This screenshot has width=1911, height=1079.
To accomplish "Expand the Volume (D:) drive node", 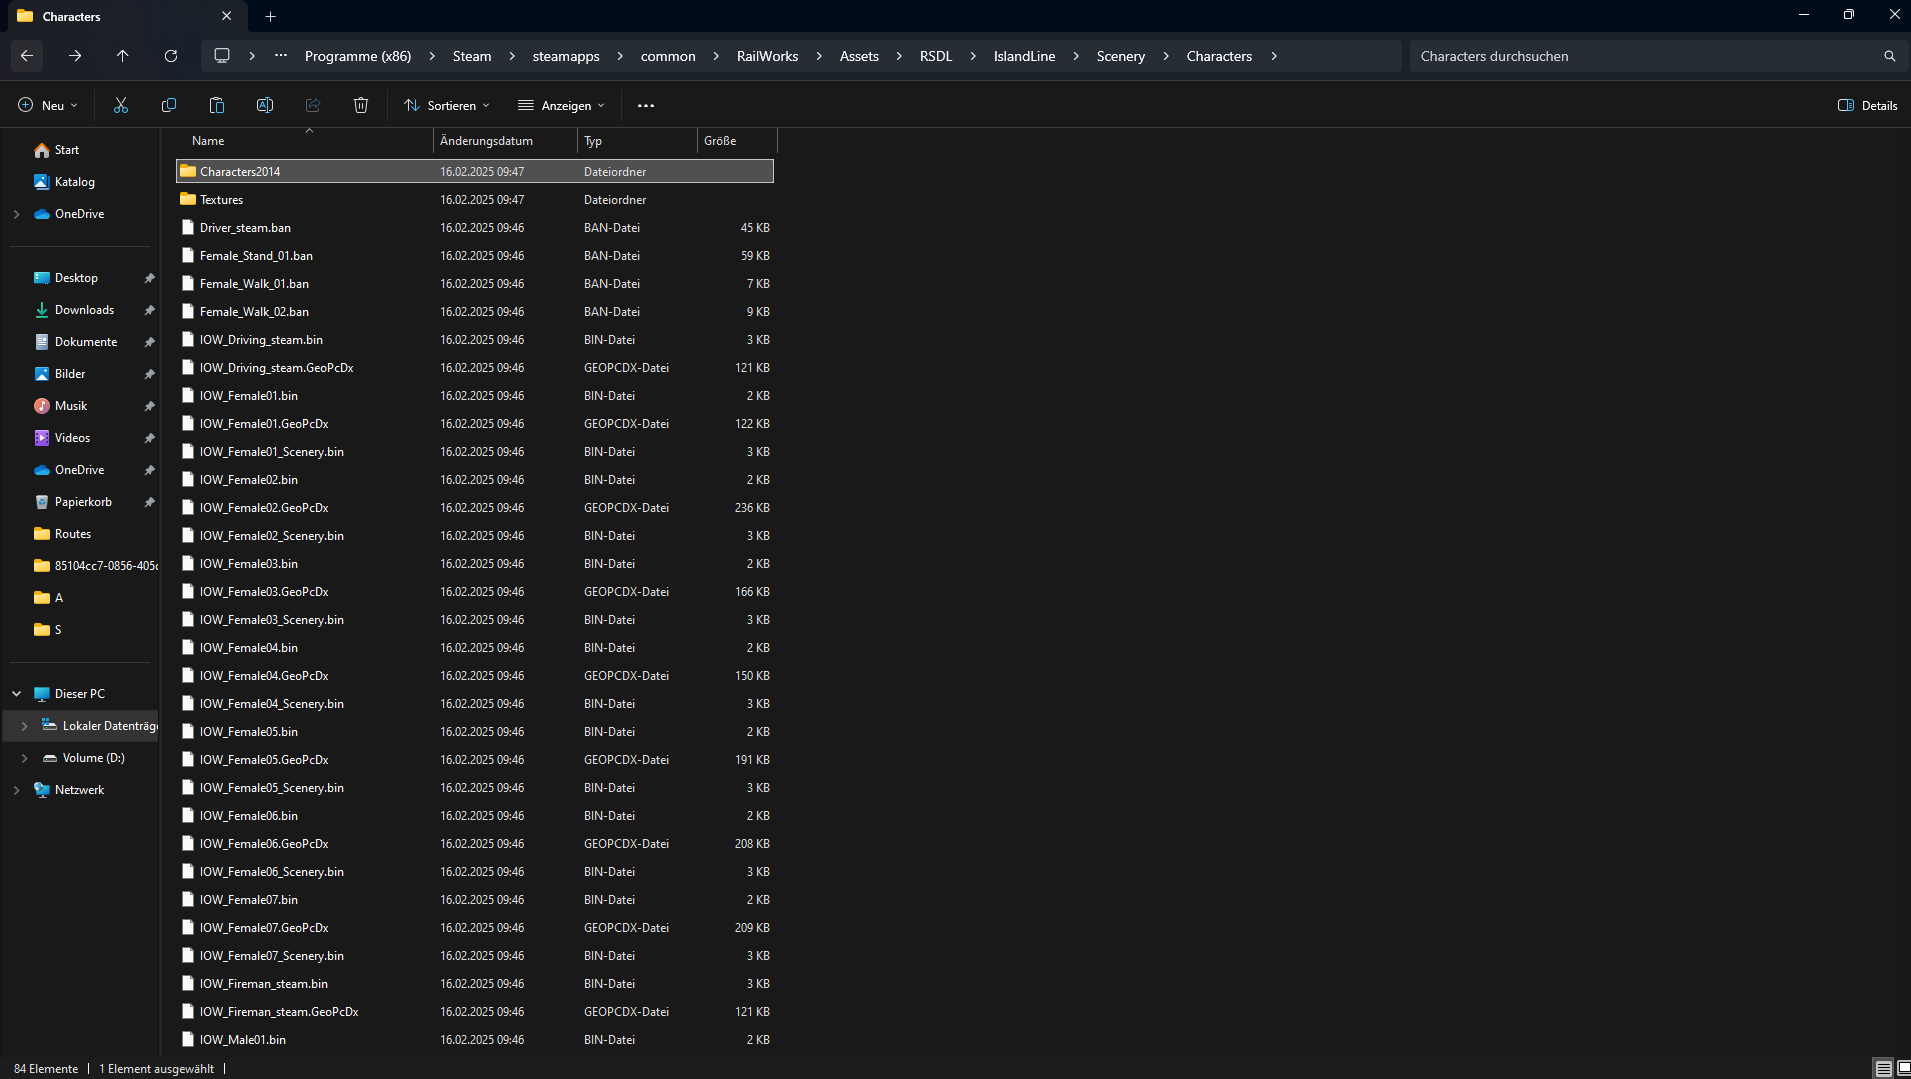I will click(24, 758).
